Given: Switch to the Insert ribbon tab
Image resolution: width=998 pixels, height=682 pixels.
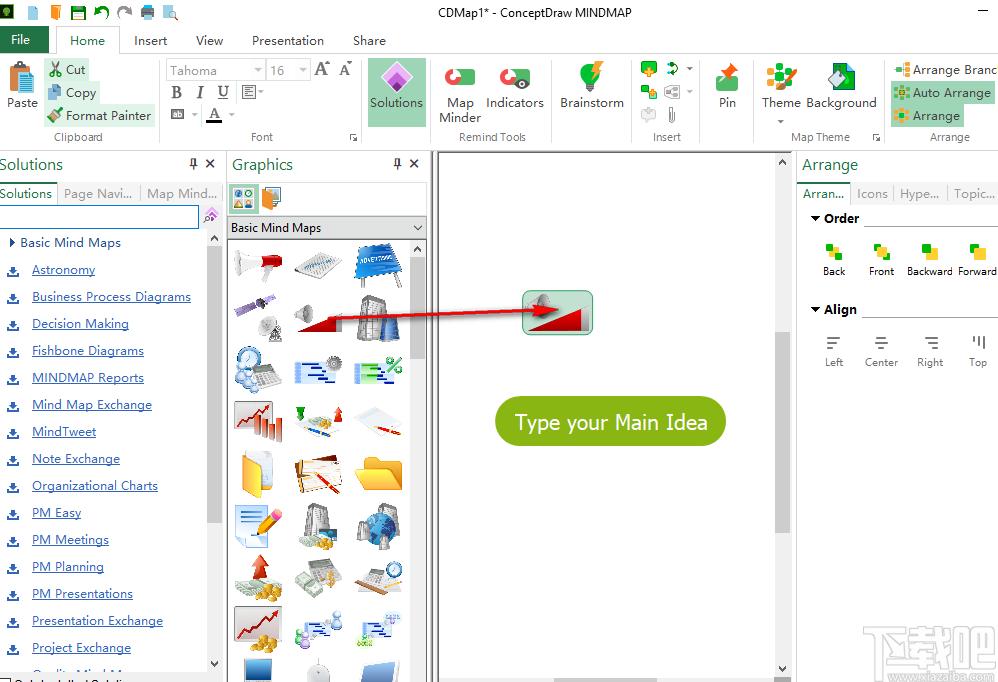Looking at the screenshot, I should 150,41.
